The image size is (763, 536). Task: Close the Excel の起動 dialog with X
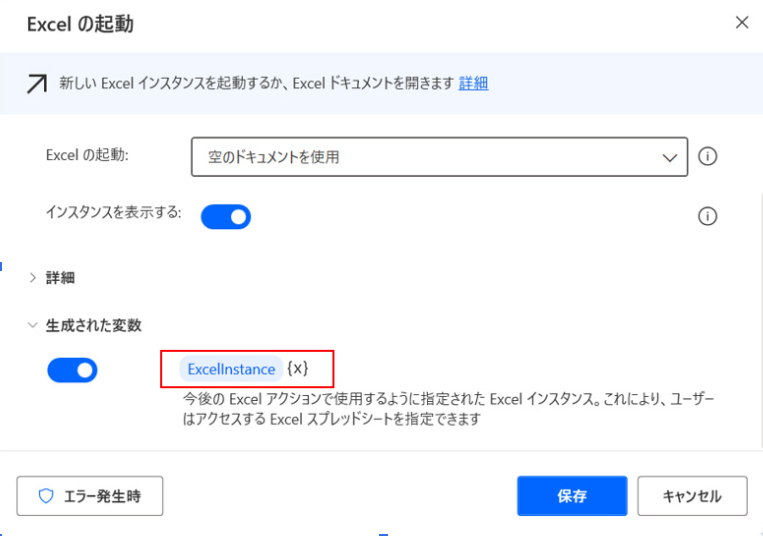pyautogui.click(x=742, y=22)
